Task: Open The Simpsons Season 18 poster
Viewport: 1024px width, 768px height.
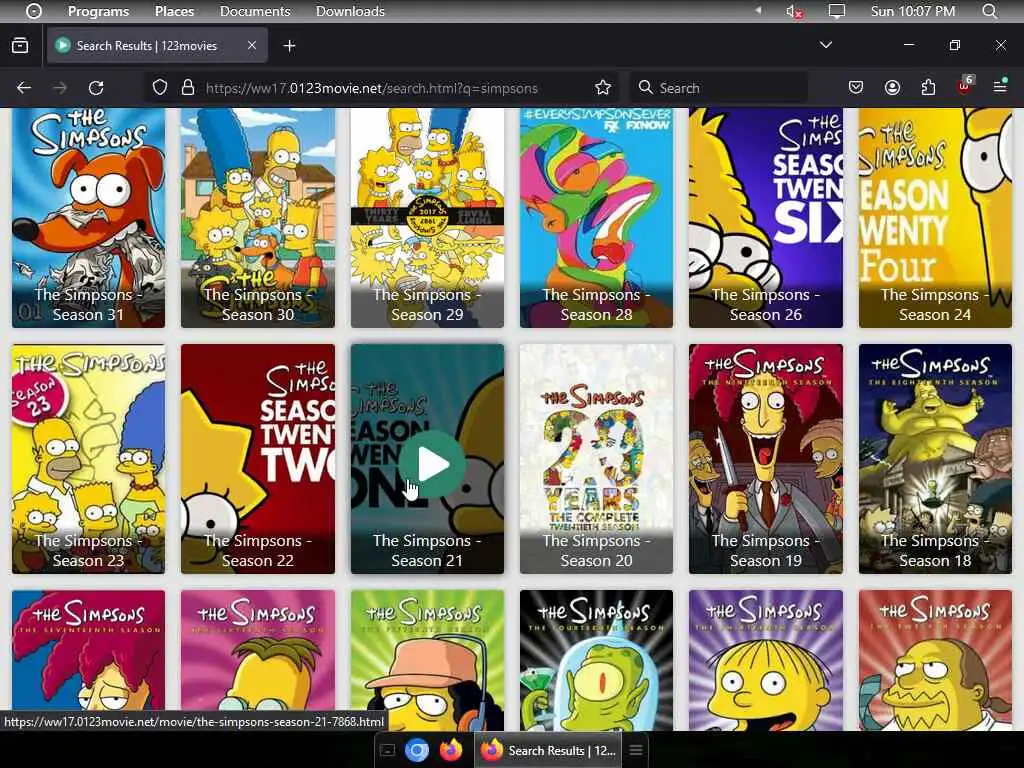Action: coord(935,459)
